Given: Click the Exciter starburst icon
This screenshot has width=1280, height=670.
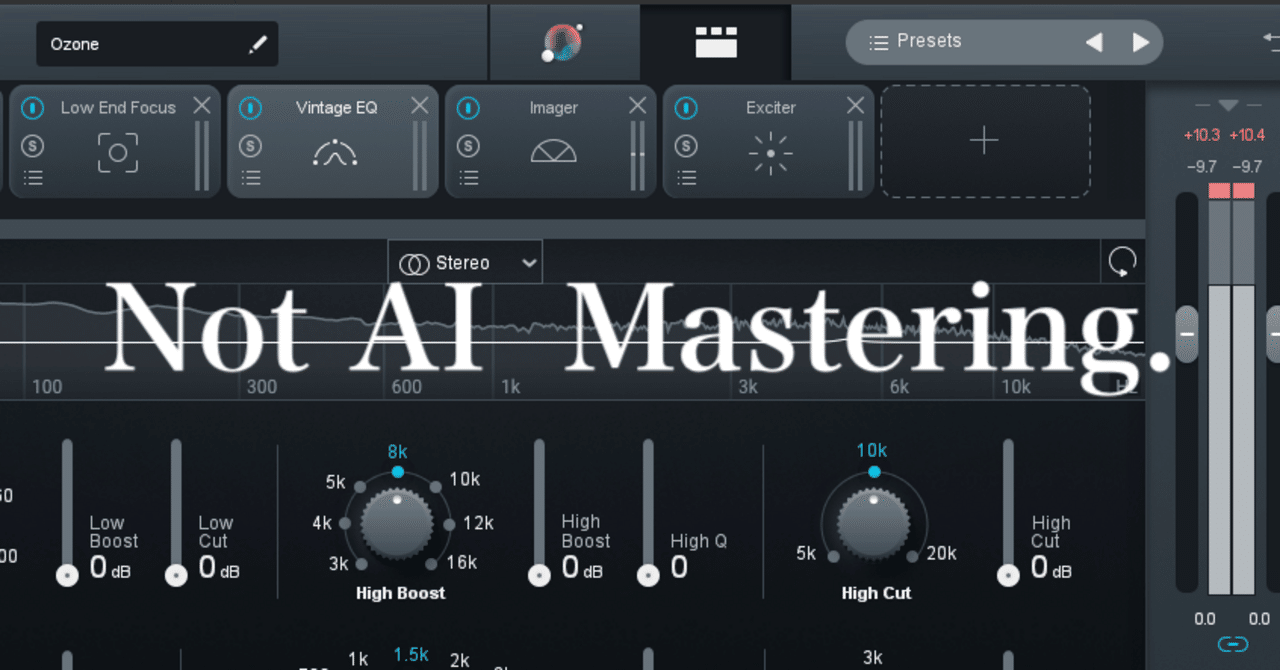Looking at the screenshot, I should pos(770,152).
